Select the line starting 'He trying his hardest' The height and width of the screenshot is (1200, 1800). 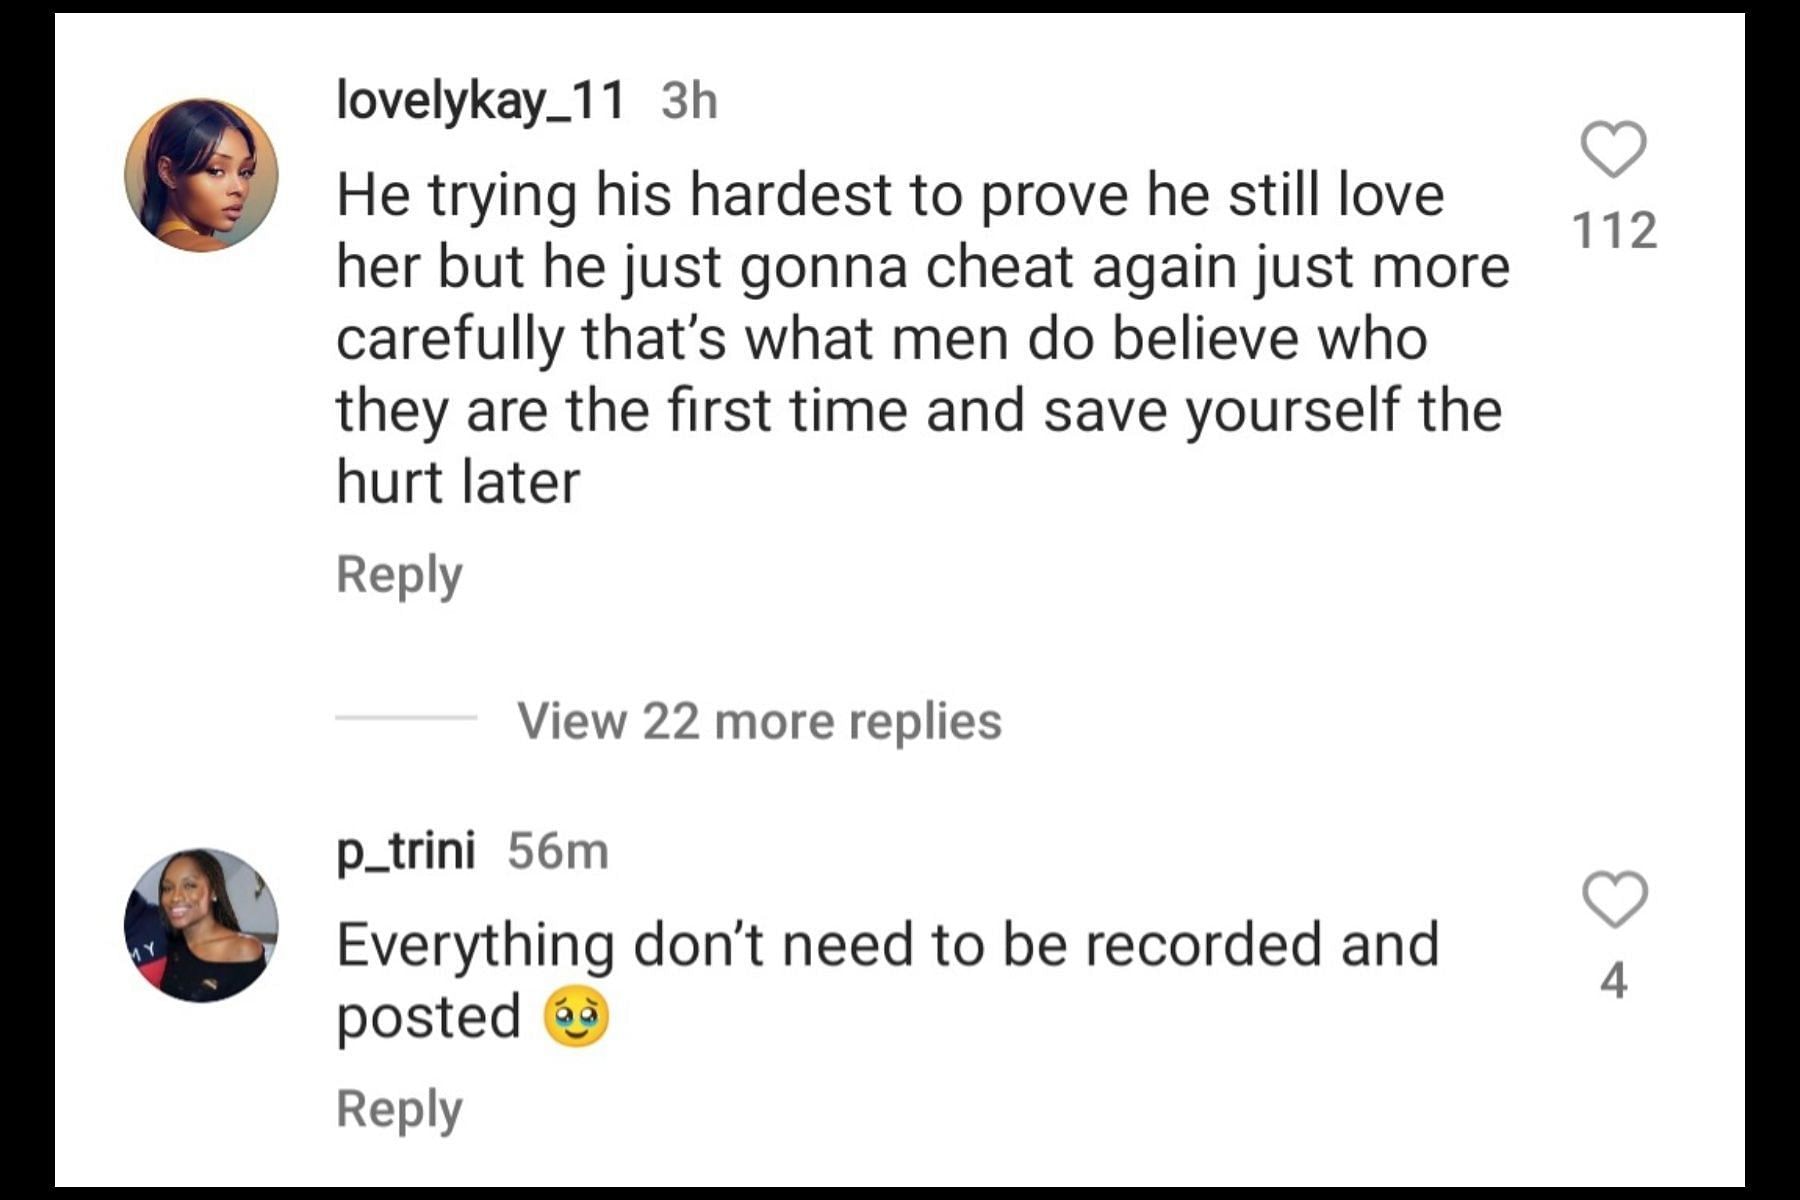click(890, 194)
